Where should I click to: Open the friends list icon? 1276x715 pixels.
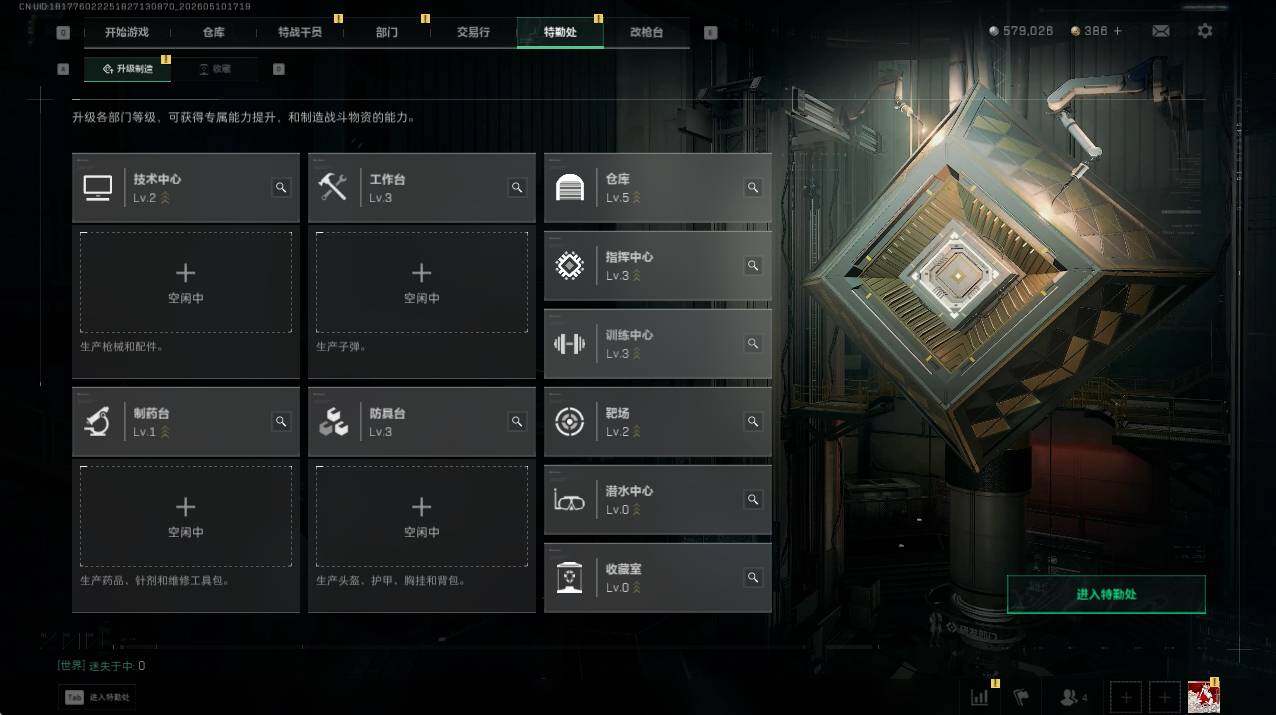pos(1073,697)
